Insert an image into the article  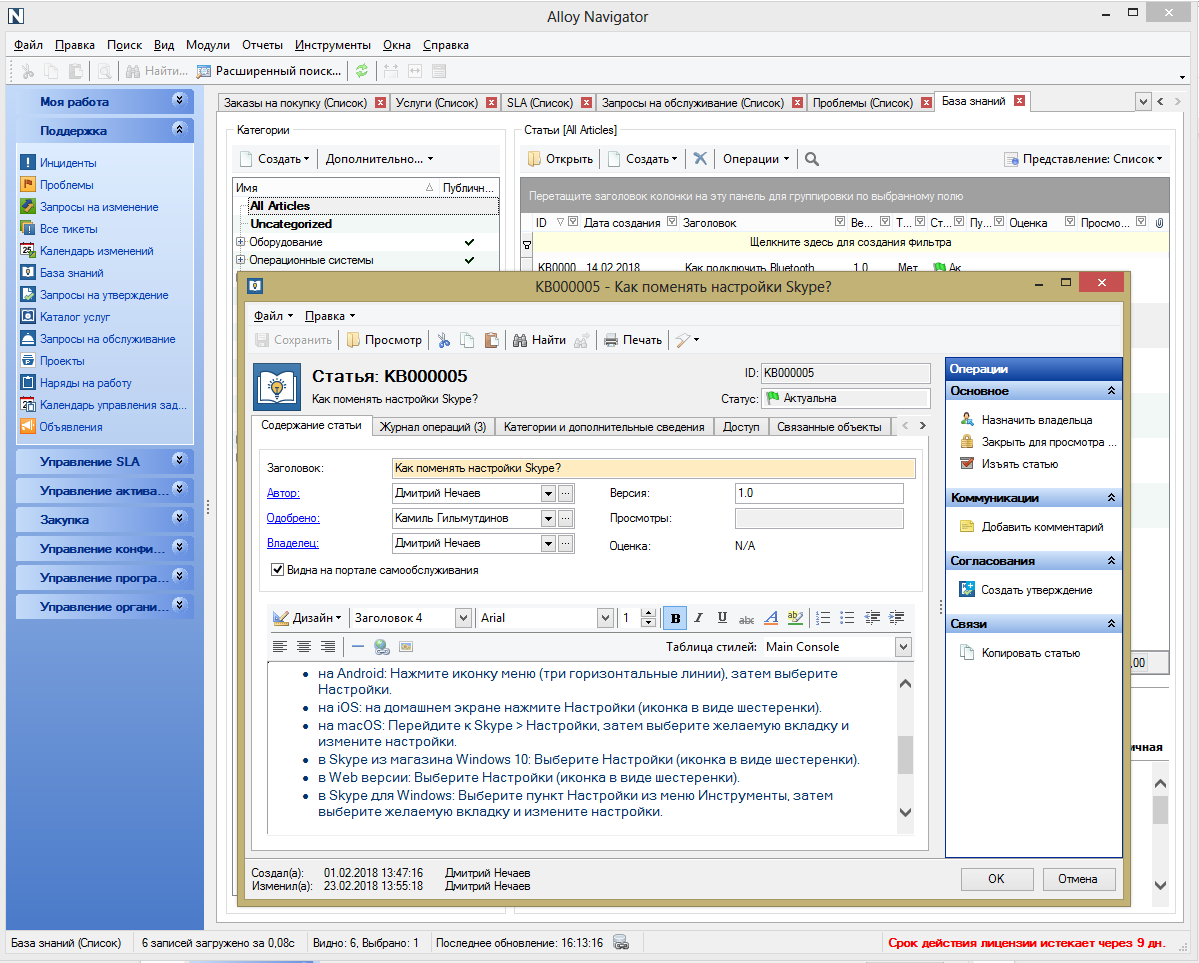point(406,647)
